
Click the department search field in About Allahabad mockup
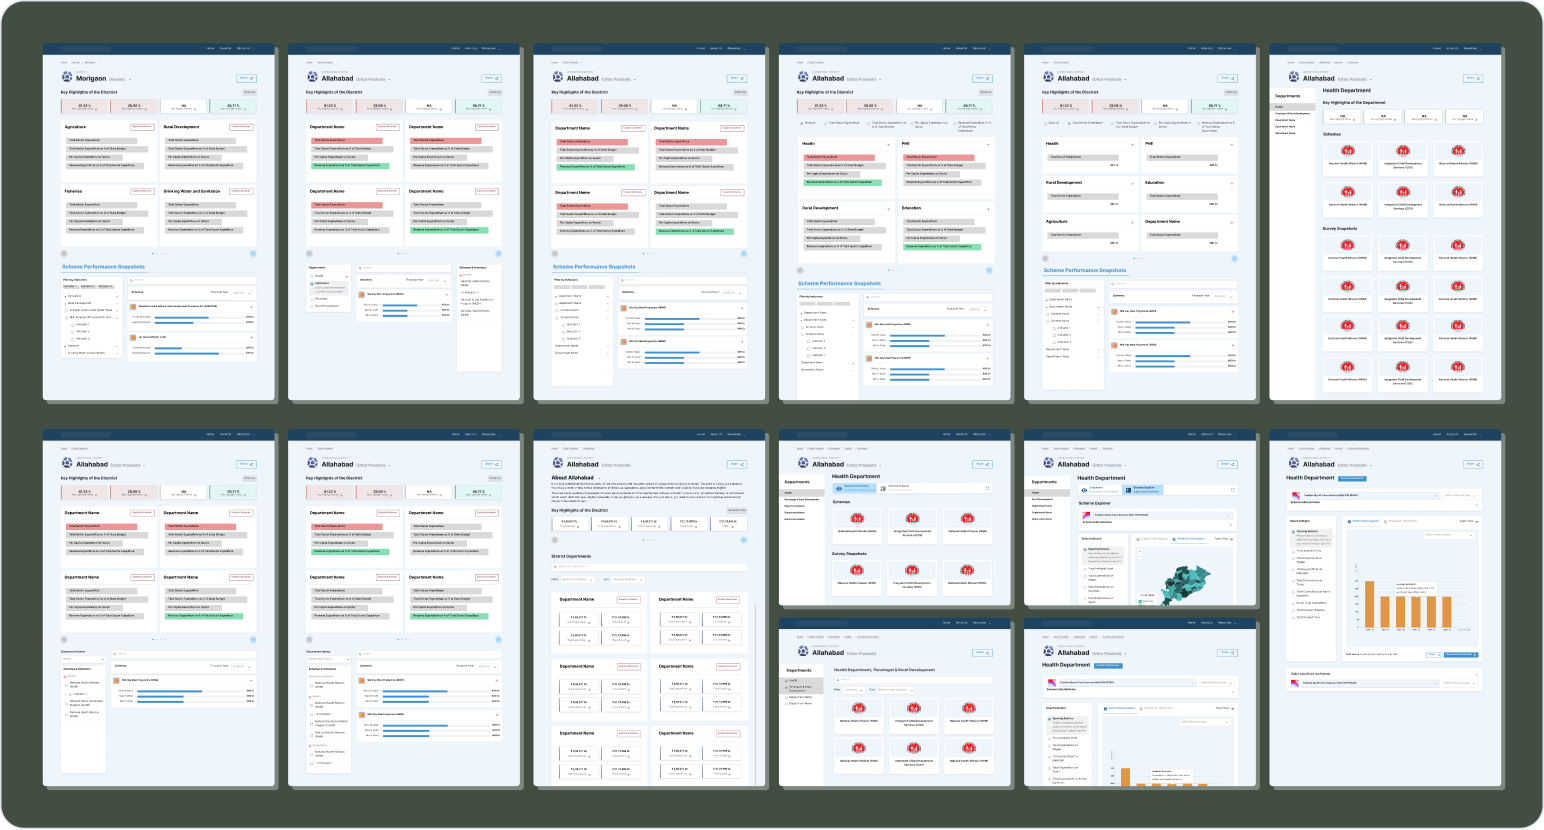coord(649,567)
